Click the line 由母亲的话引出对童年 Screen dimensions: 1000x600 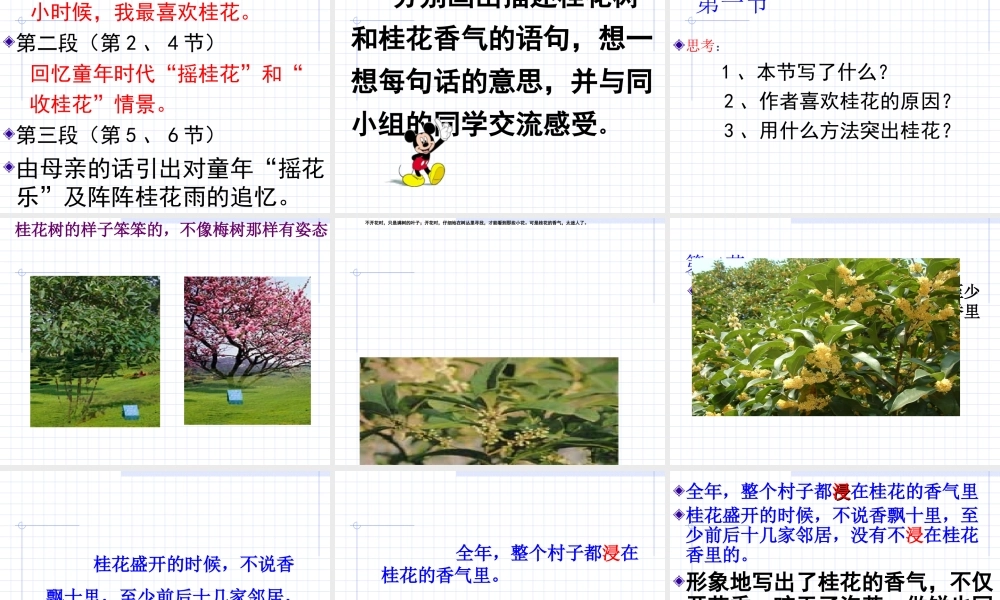click(170, 169)
